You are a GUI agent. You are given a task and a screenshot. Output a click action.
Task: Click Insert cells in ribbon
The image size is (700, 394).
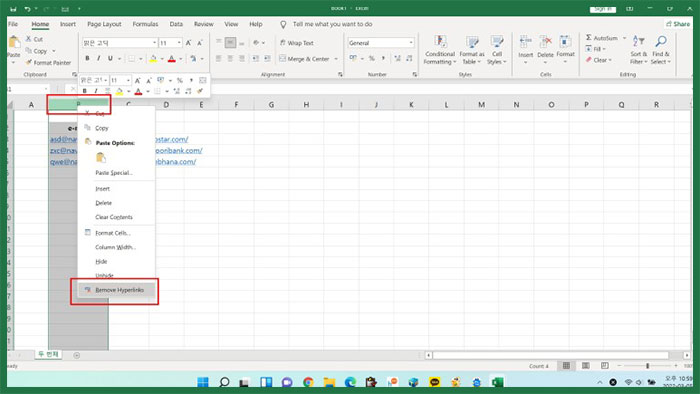525,50
